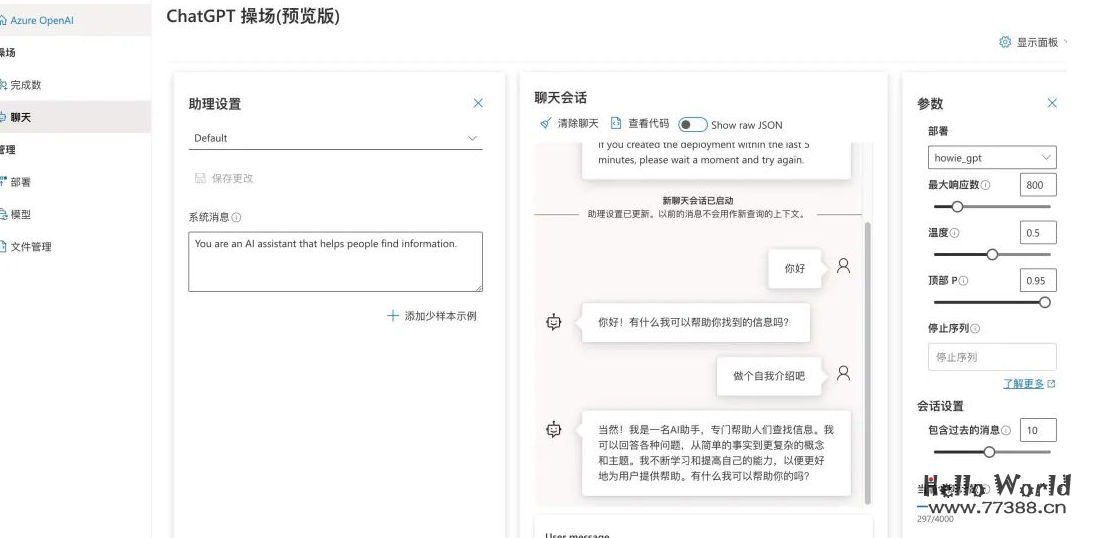
Task: Click bot icon beside 当然！我是一名AI助手 reply
Action: [x=554, y=430]
